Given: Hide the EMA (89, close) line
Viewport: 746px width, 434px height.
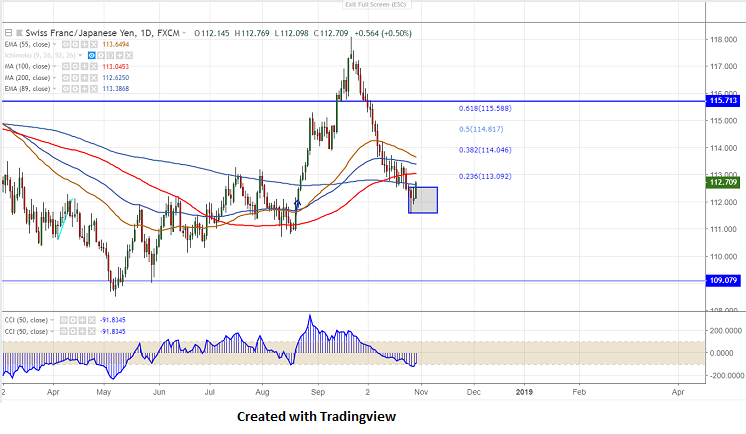Looking at the screenshot, I should point(66,89).
